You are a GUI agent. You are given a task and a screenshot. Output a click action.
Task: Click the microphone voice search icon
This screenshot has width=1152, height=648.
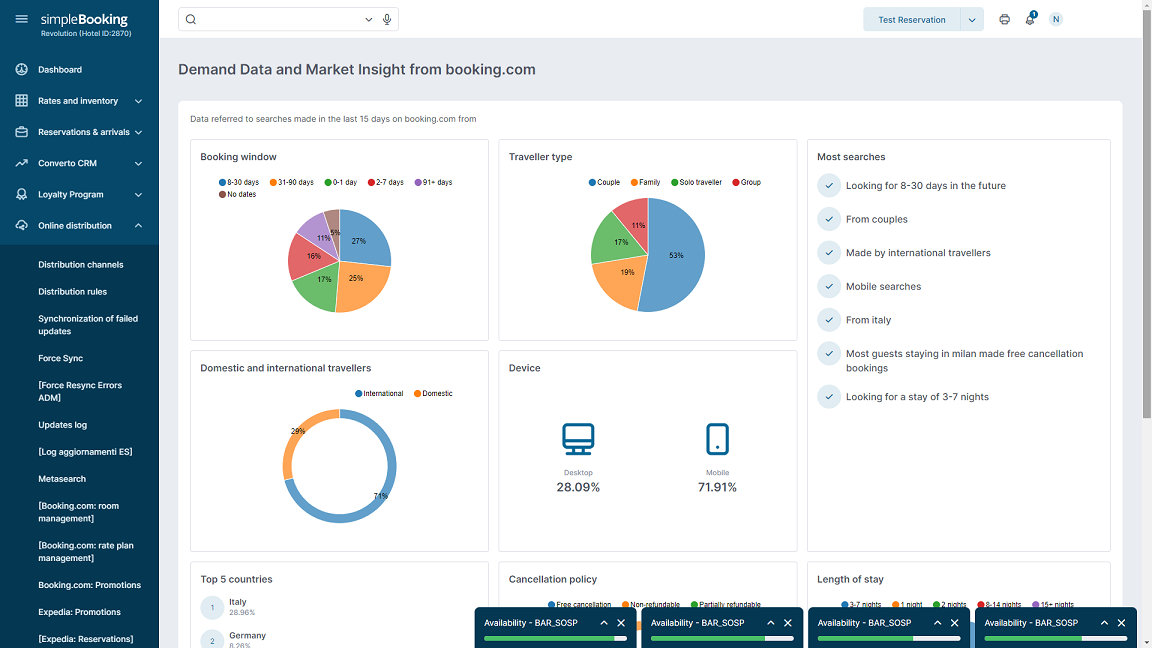coord(387,19)
